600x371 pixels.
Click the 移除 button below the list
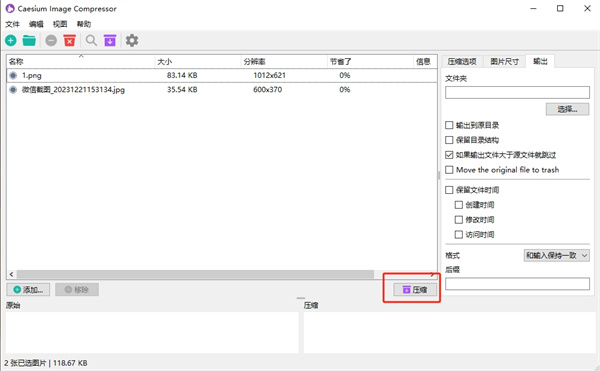pos(77,290)
